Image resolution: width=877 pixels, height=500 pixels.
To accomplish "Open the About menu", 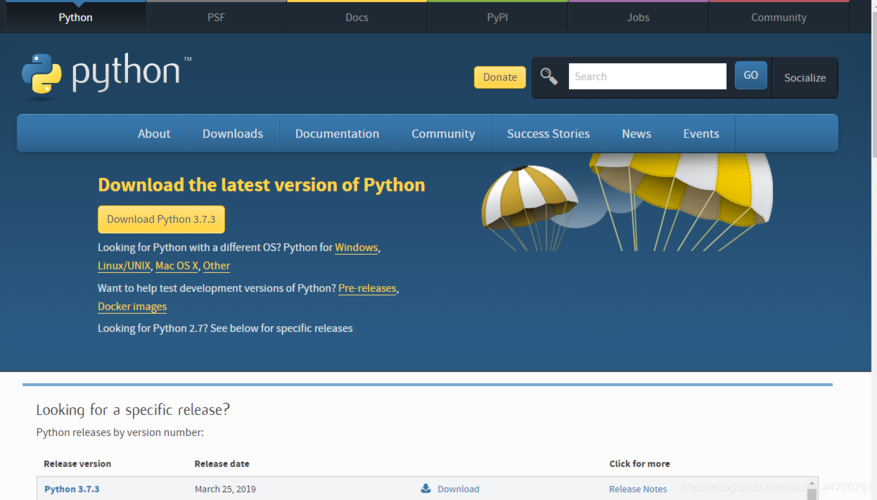I will pos(154,134).
